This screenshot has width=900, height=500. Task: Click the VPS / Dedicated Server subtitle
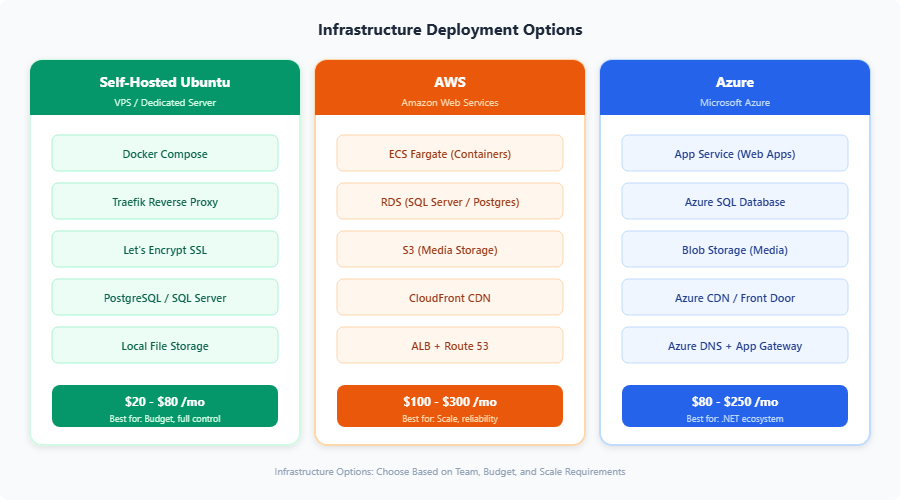[x=165, y=103]
